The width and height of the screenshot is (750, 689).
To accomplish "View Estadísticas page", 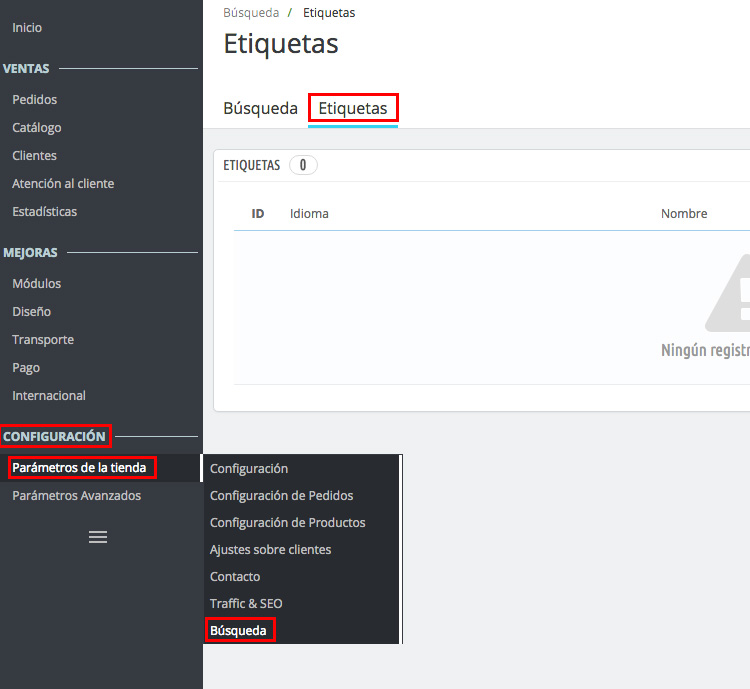I will [x=44, y=211].
